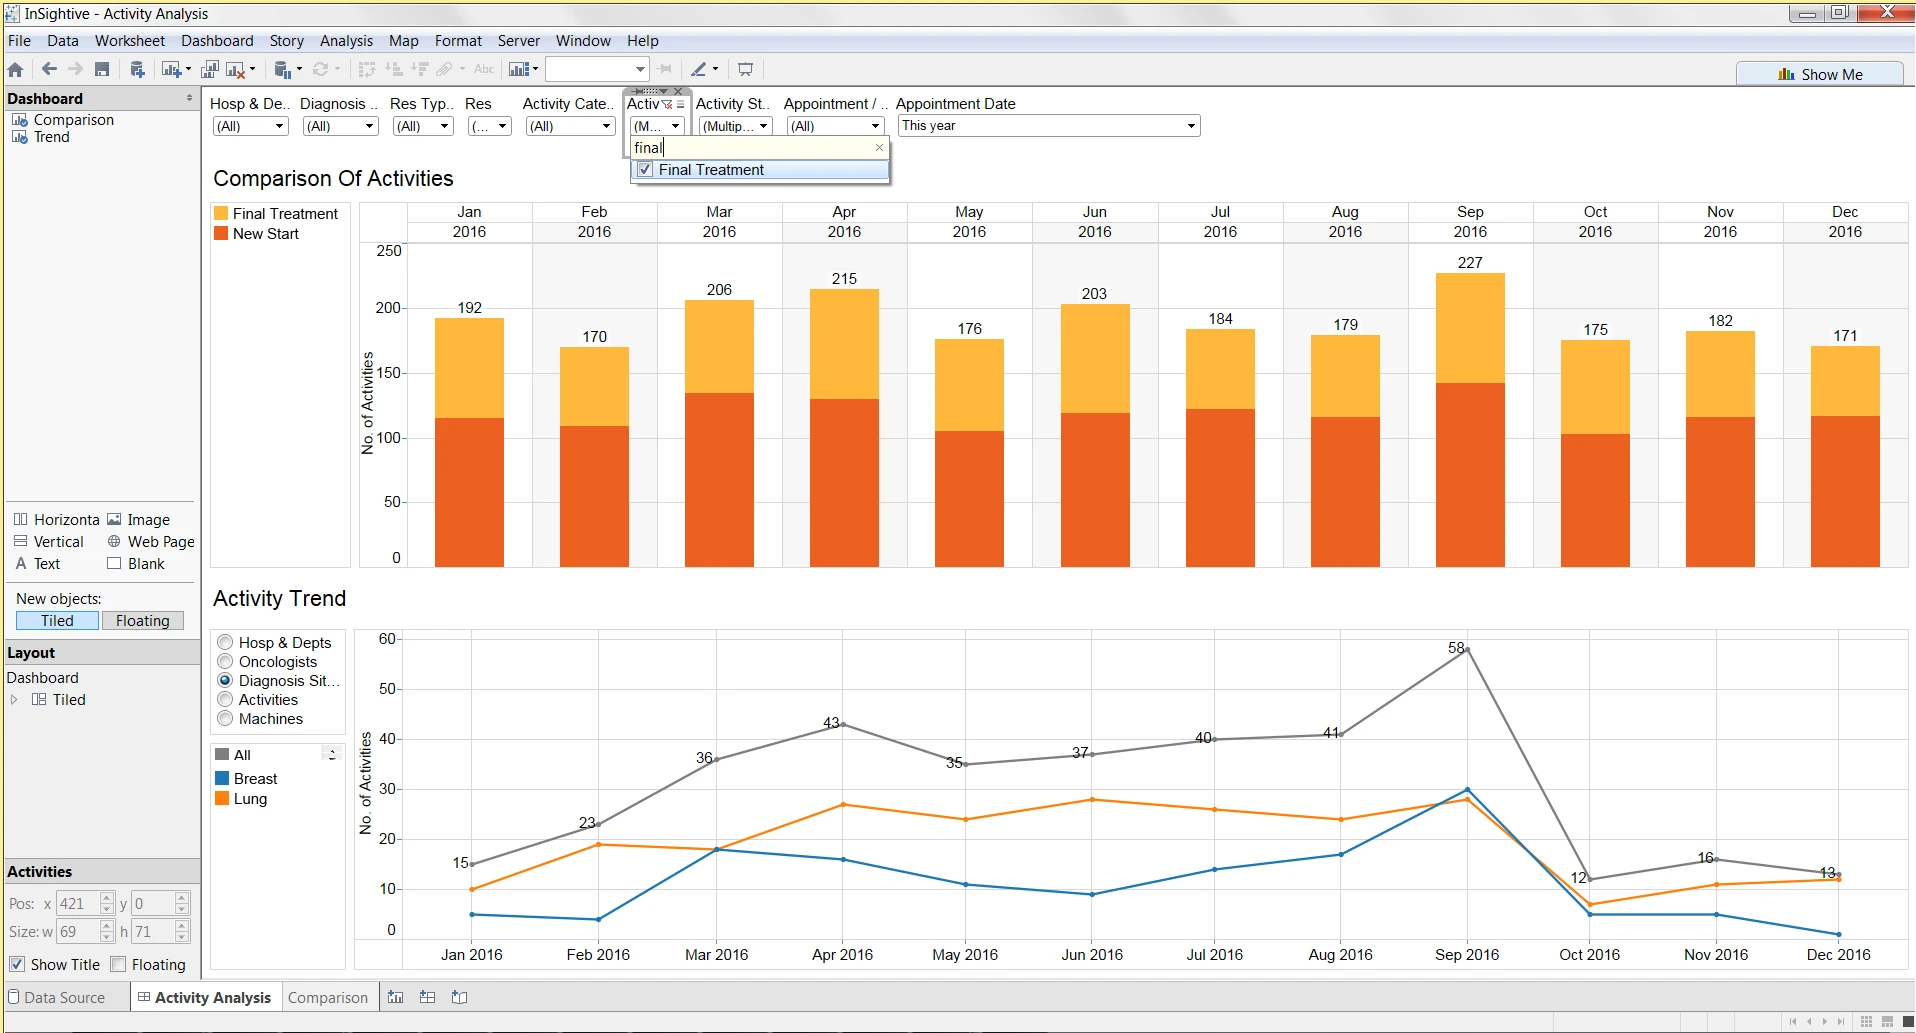Screen dimensions: 1916x1033
Task: Click the Highlight pen icon in the toolbar
Action: 700,69
